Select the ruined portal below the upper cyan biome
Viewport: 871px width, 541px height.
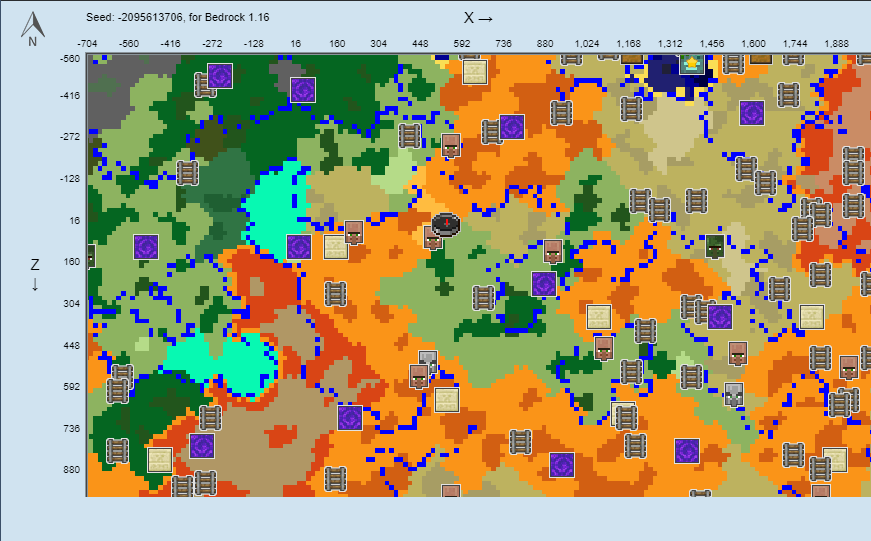(298, 246)
